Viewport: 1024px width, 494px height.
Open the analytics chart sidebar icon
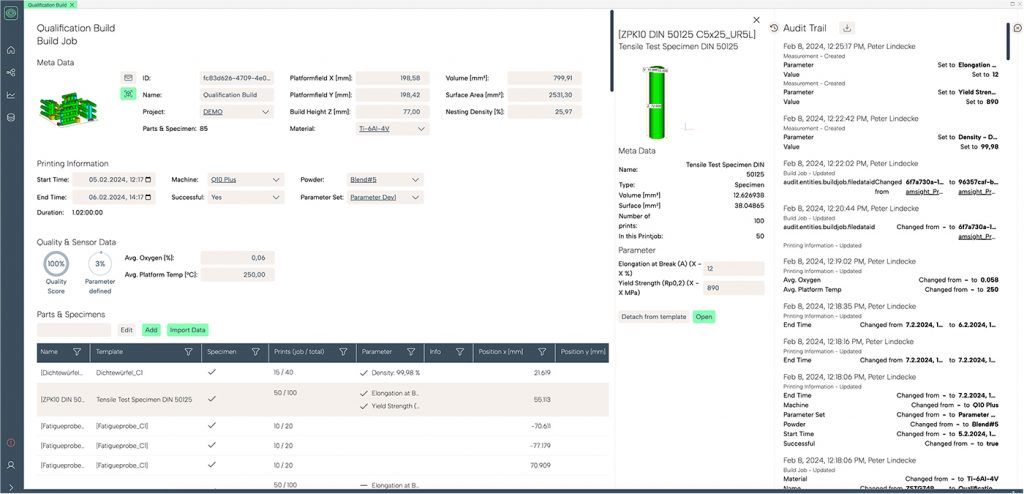tap(10, 95)
